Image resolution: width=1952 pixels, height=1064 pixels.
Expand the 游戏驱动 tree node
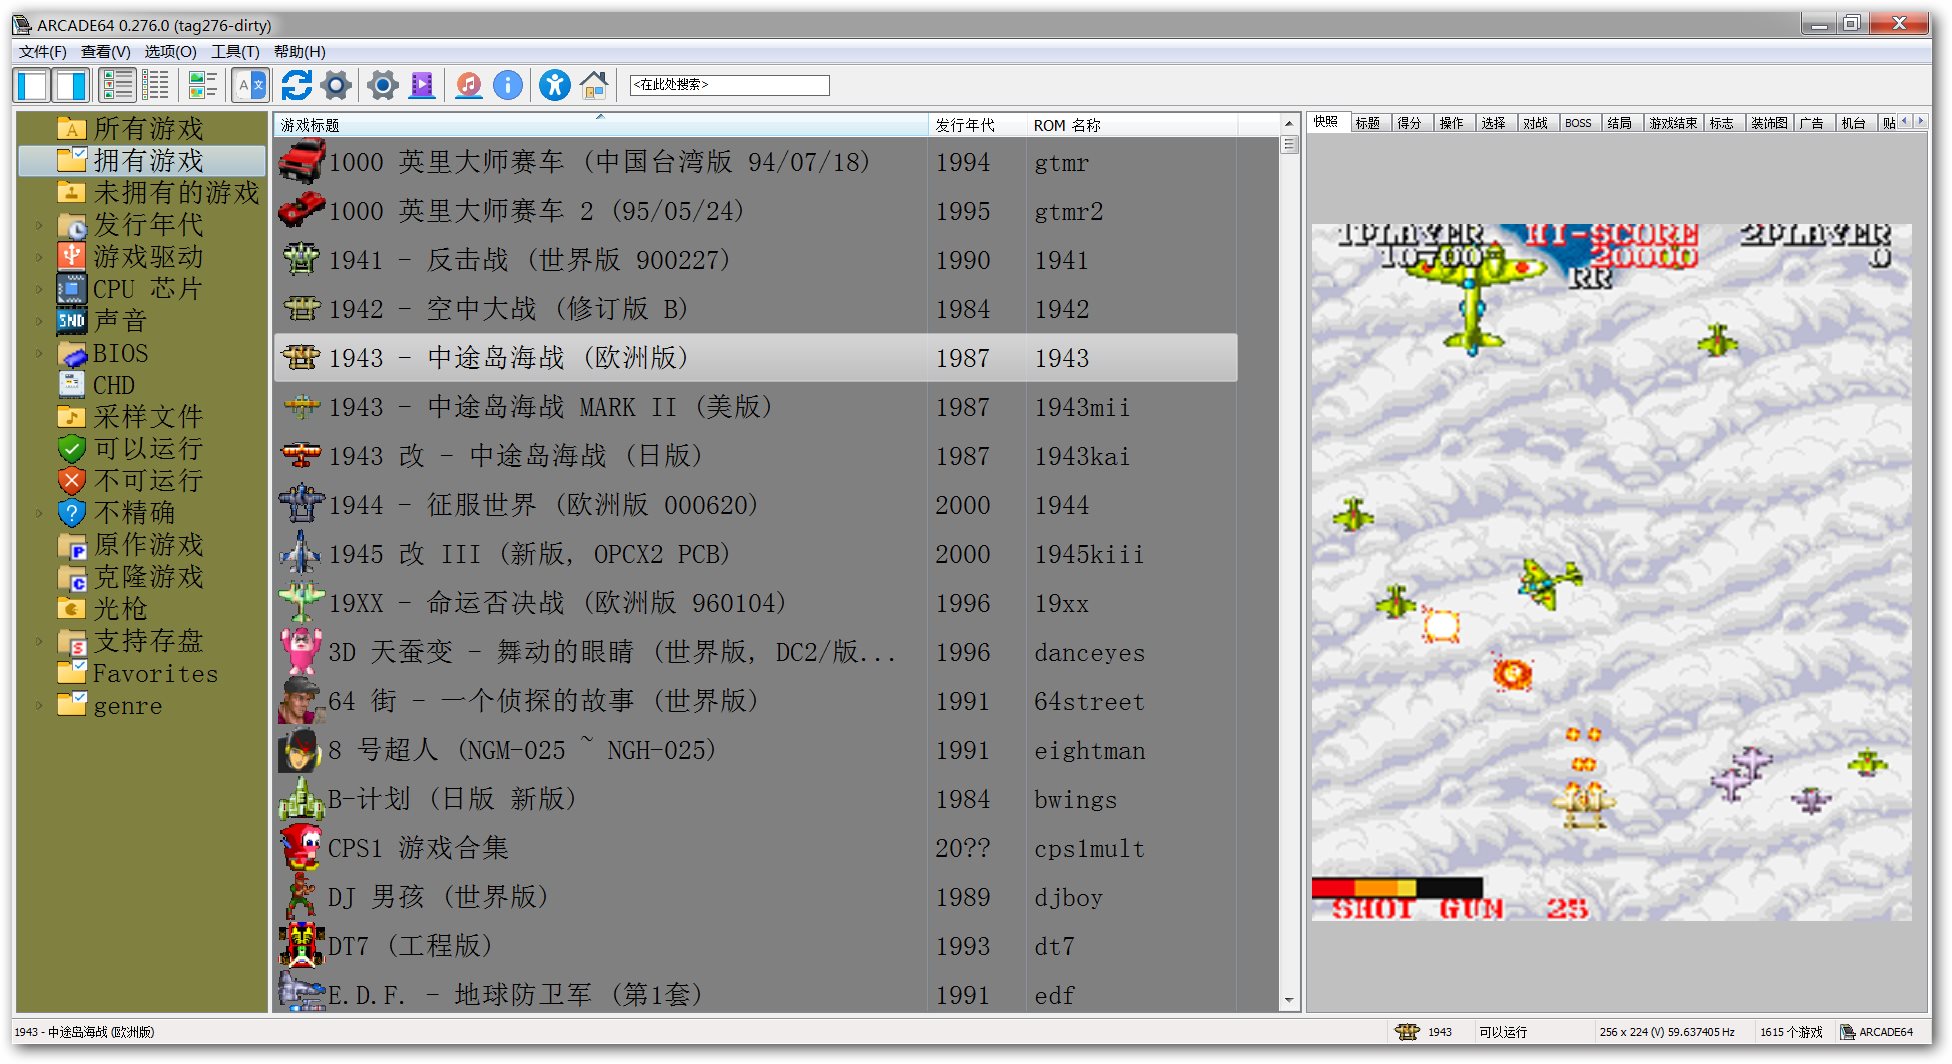pos(39,257)
